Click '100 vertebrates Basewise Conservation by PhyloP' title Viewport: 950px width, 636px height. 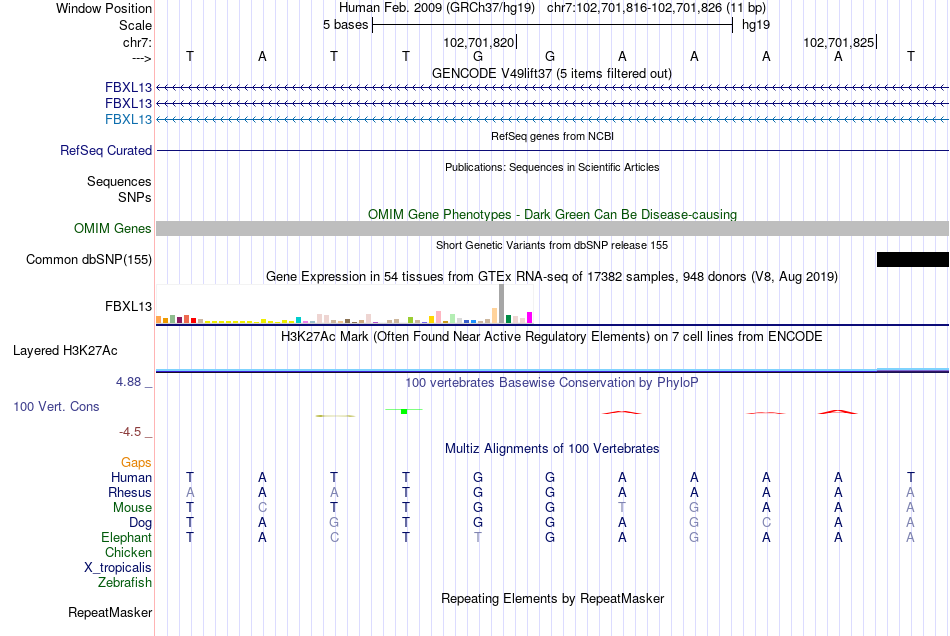pos(552,383)
